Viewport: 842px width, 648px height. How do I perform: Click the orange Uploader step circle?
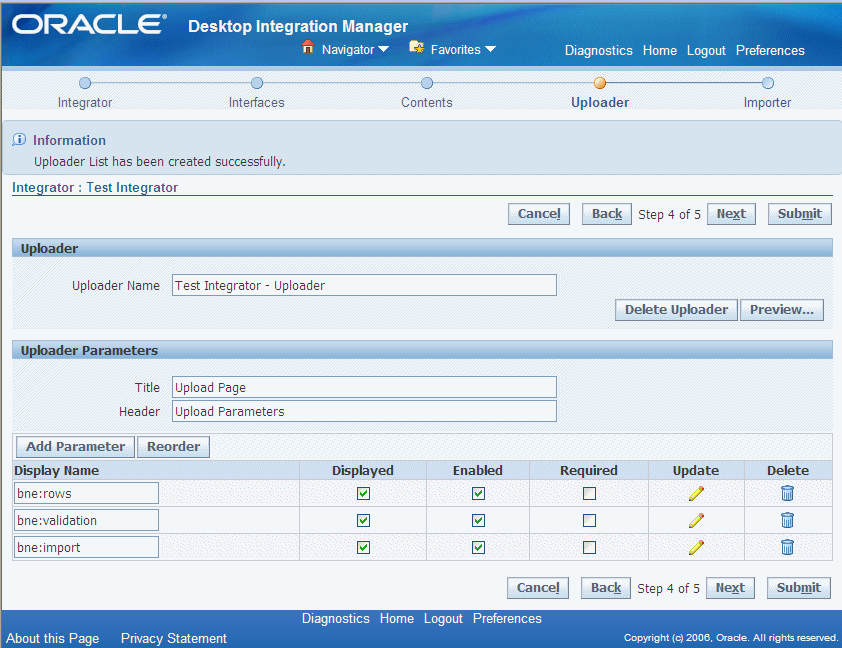point(600,83)
